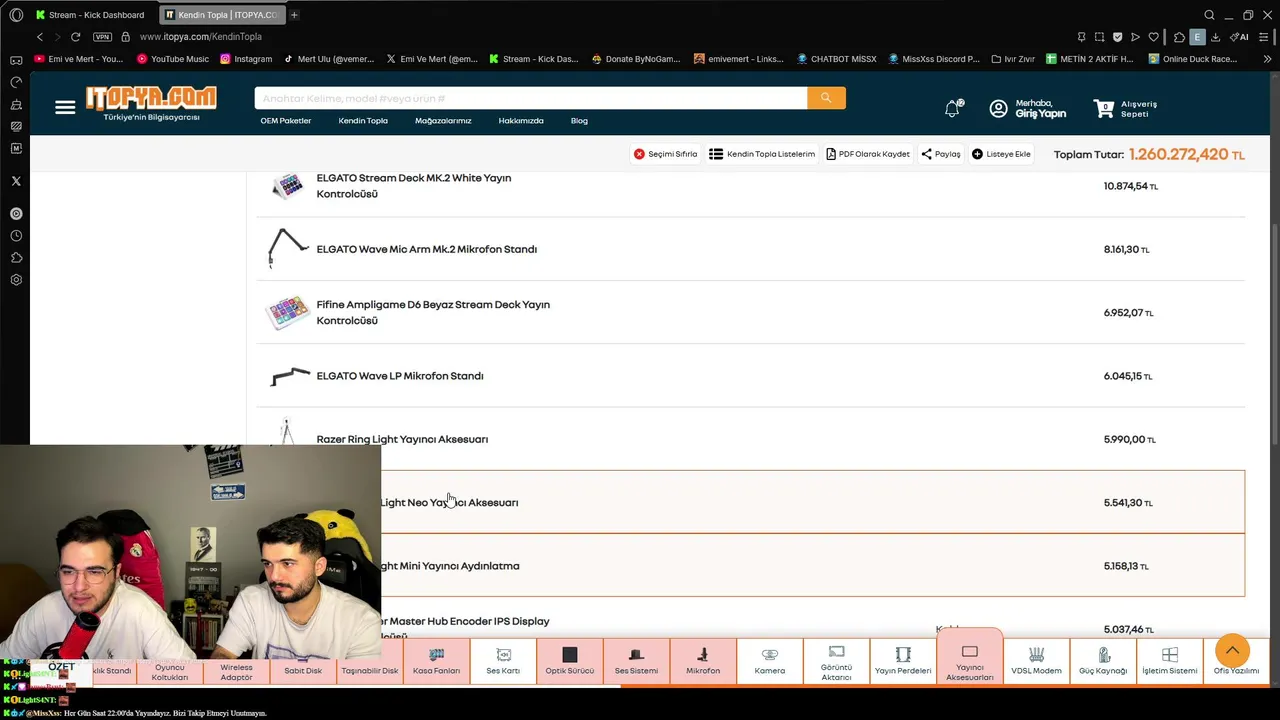The image size is (1280, 720).
Task: Click the Fifine Ampligame D6 thumbnail
Action: coord(288,312)
